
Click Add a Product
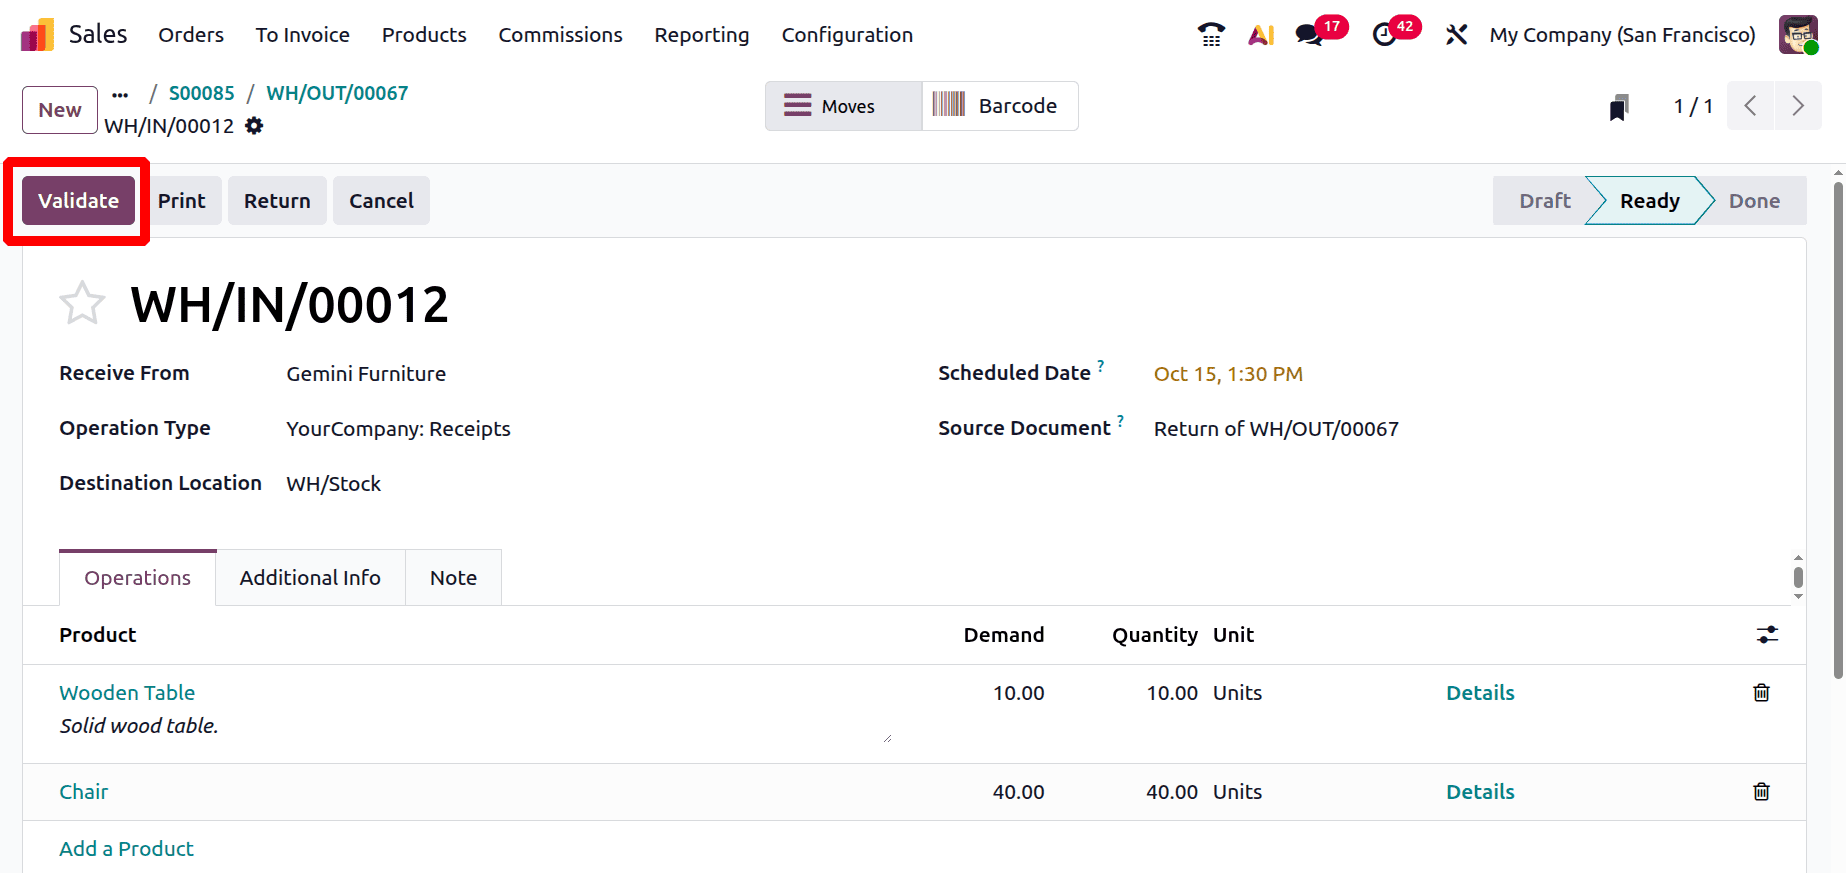(x=126, y=849)
